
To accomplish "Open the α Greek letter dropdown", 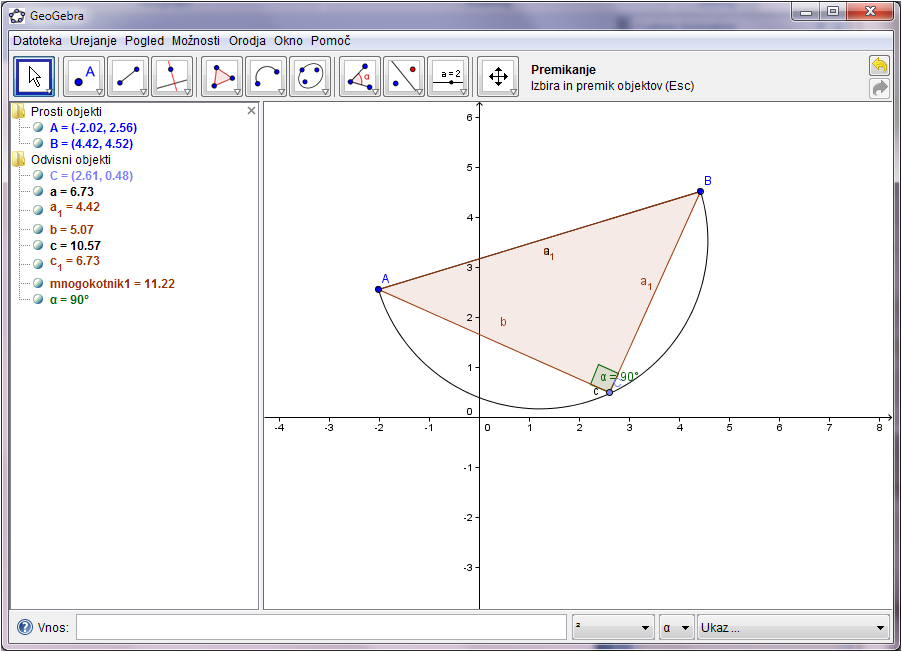I will [686, 627].
